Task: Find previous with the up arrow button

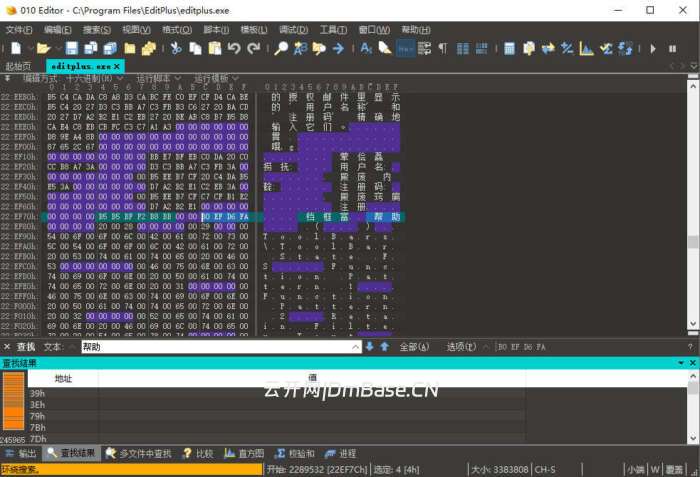Action: pyautogui.click(x=384, y=347)
